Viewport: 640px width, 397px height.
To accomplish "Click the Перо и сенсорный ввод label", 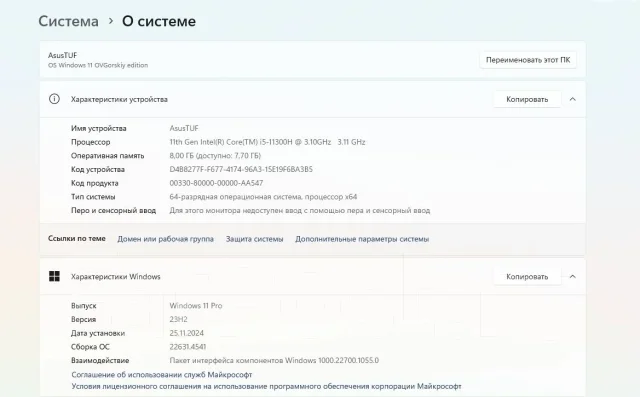I will (x=113, y=211).
